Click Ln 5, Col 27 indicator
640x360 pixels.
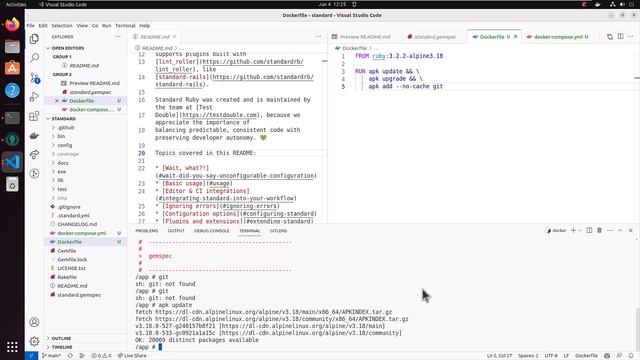(x=499, y=356)
